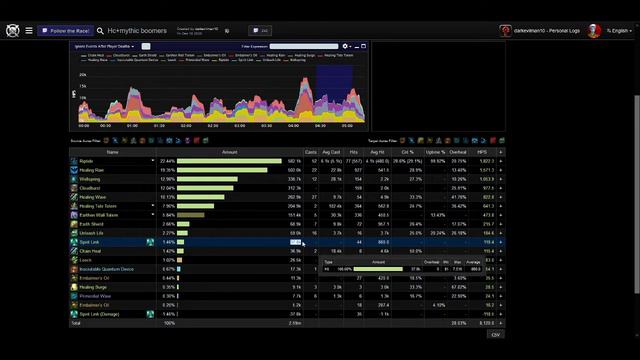Click the Wellspring spell icon
Viewport: 640px width, 360px height.
(74, 179)
